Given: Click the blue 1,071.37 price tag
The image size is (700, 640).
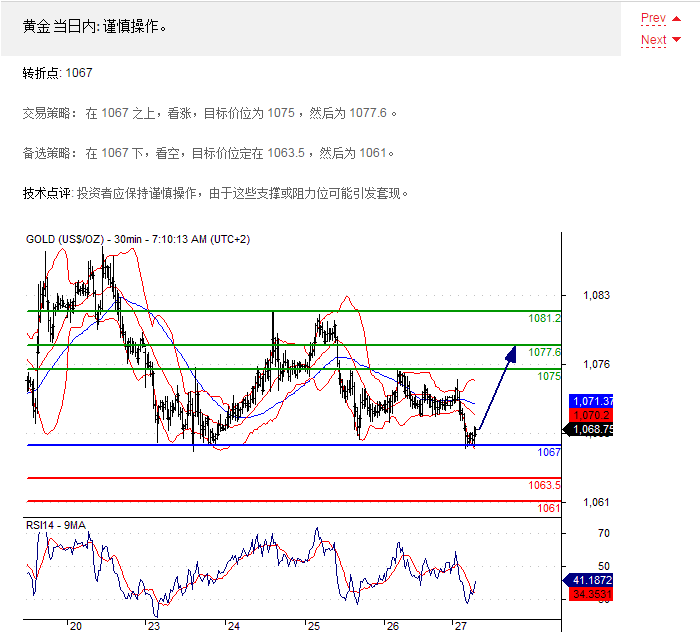Looking at the screenshot, I should tap(591, 401).
